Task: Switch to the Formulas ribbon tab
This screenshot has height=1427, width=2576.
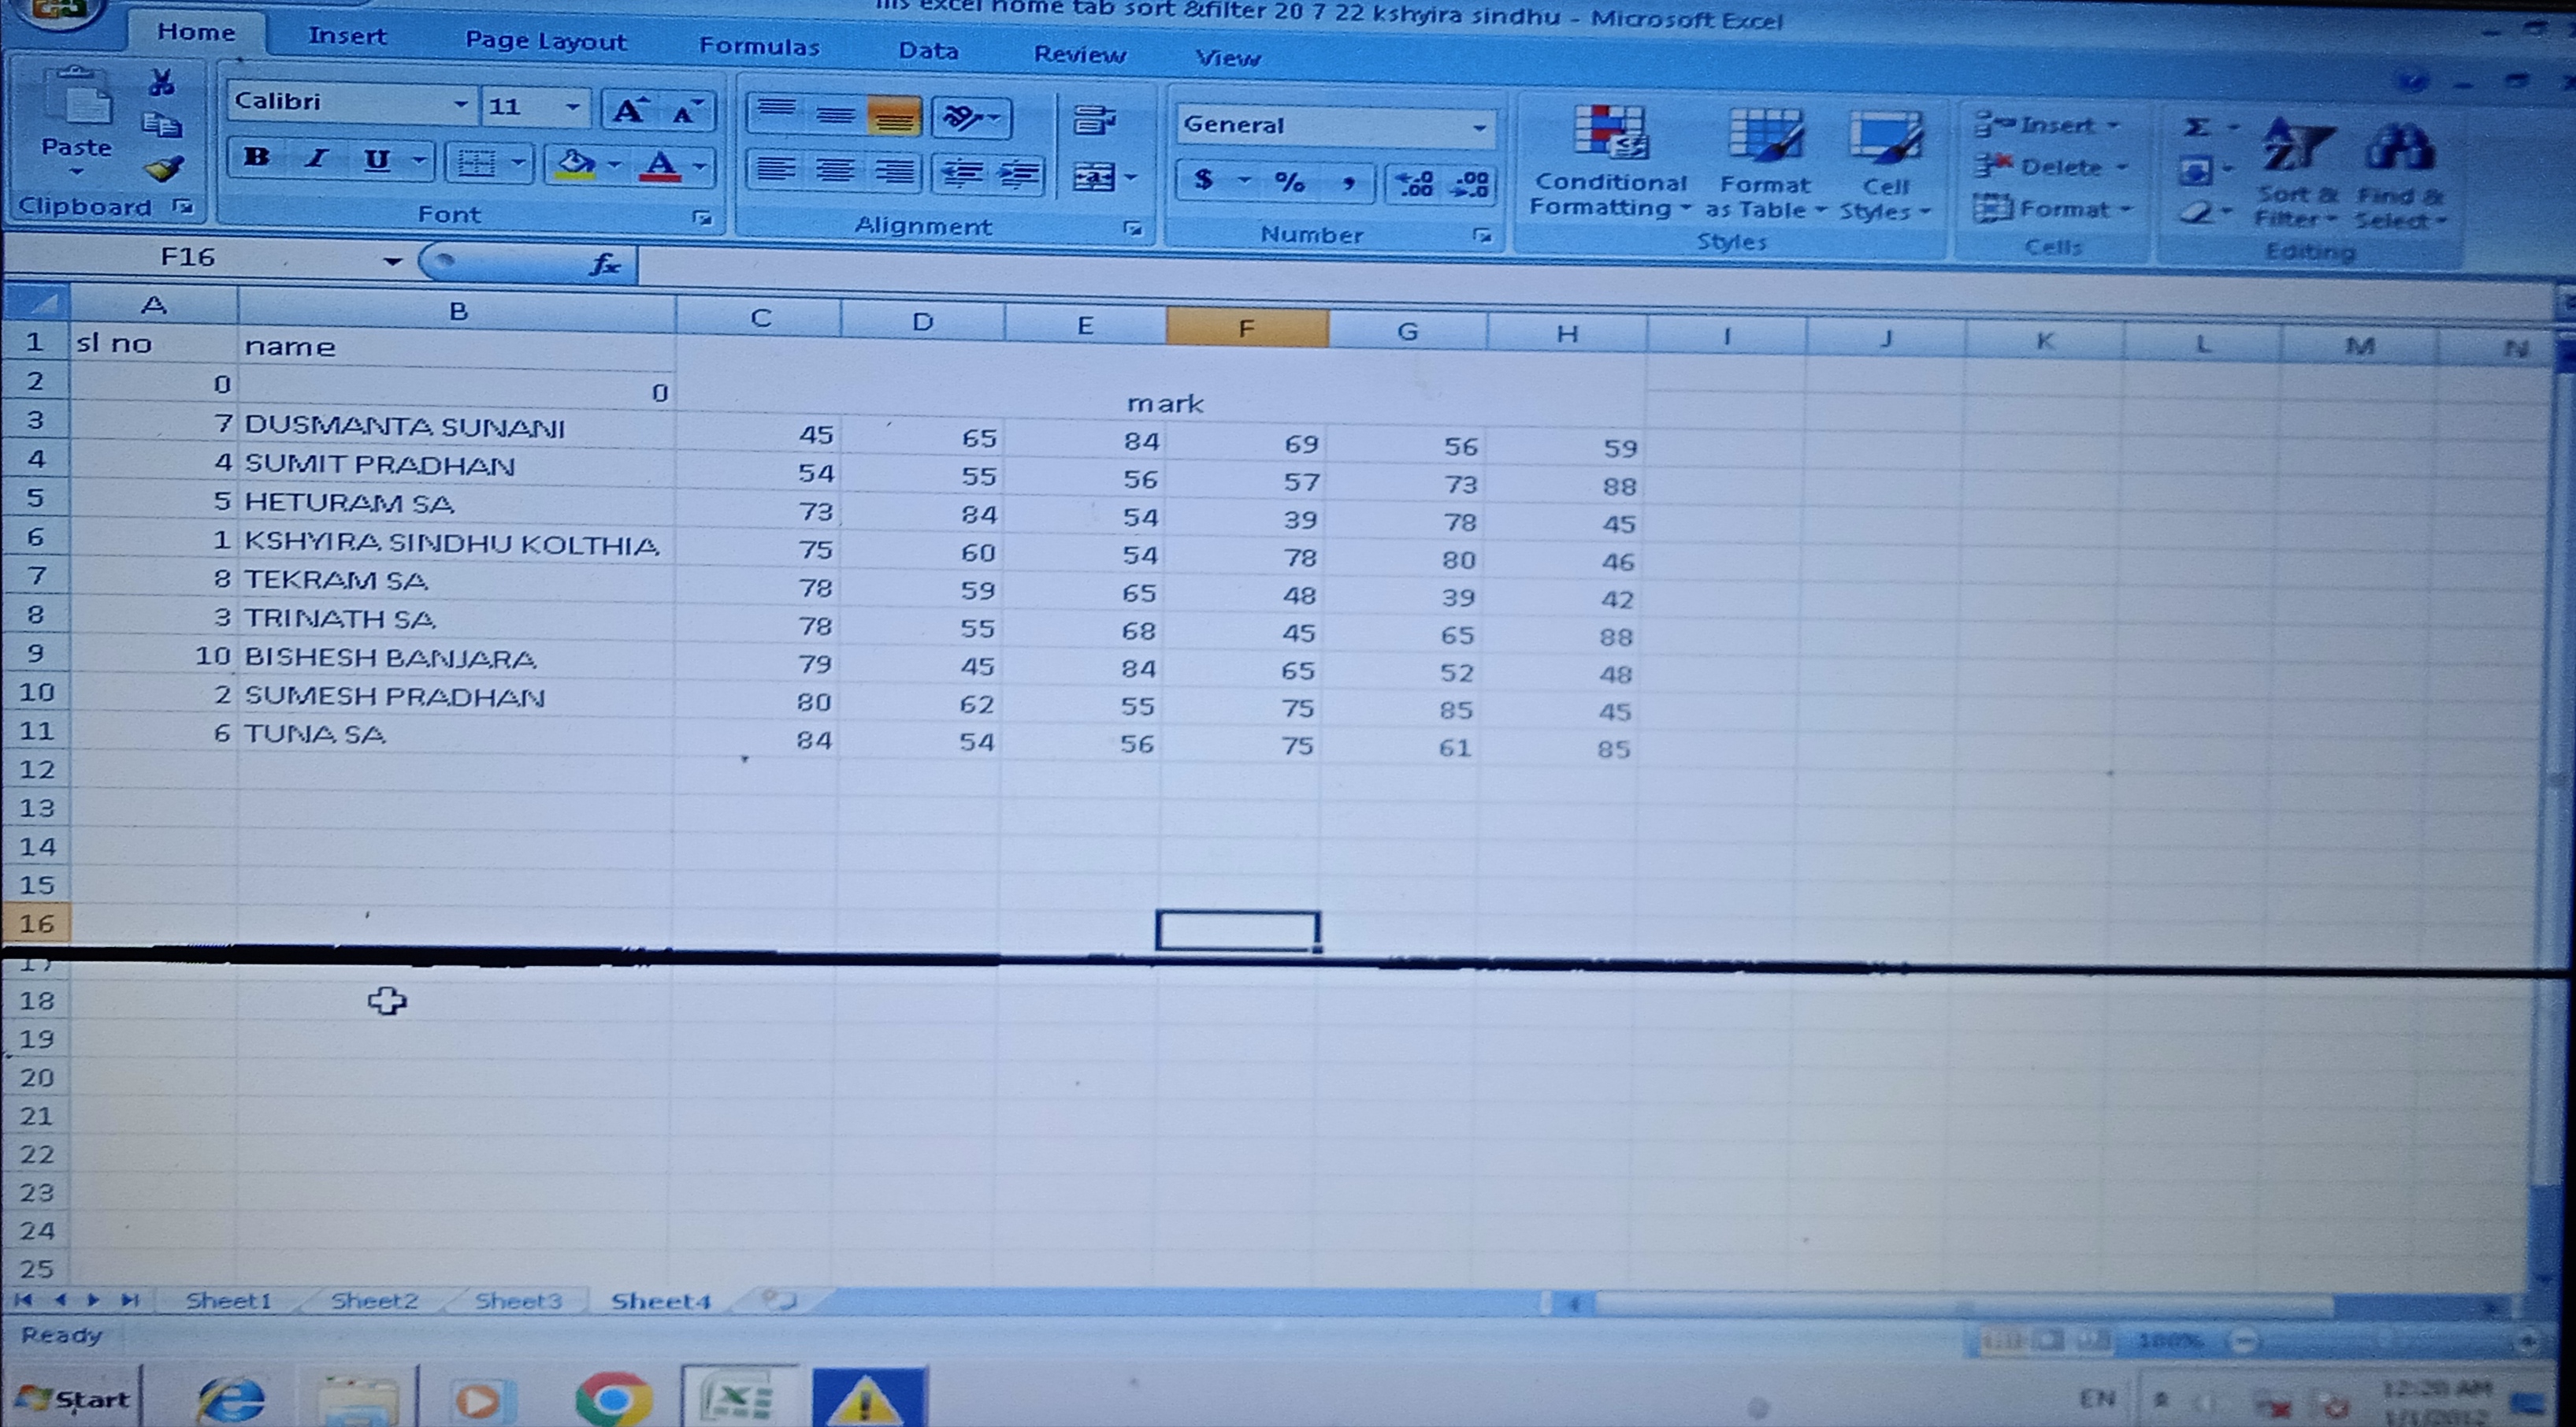Action: [x=759, y=46]
